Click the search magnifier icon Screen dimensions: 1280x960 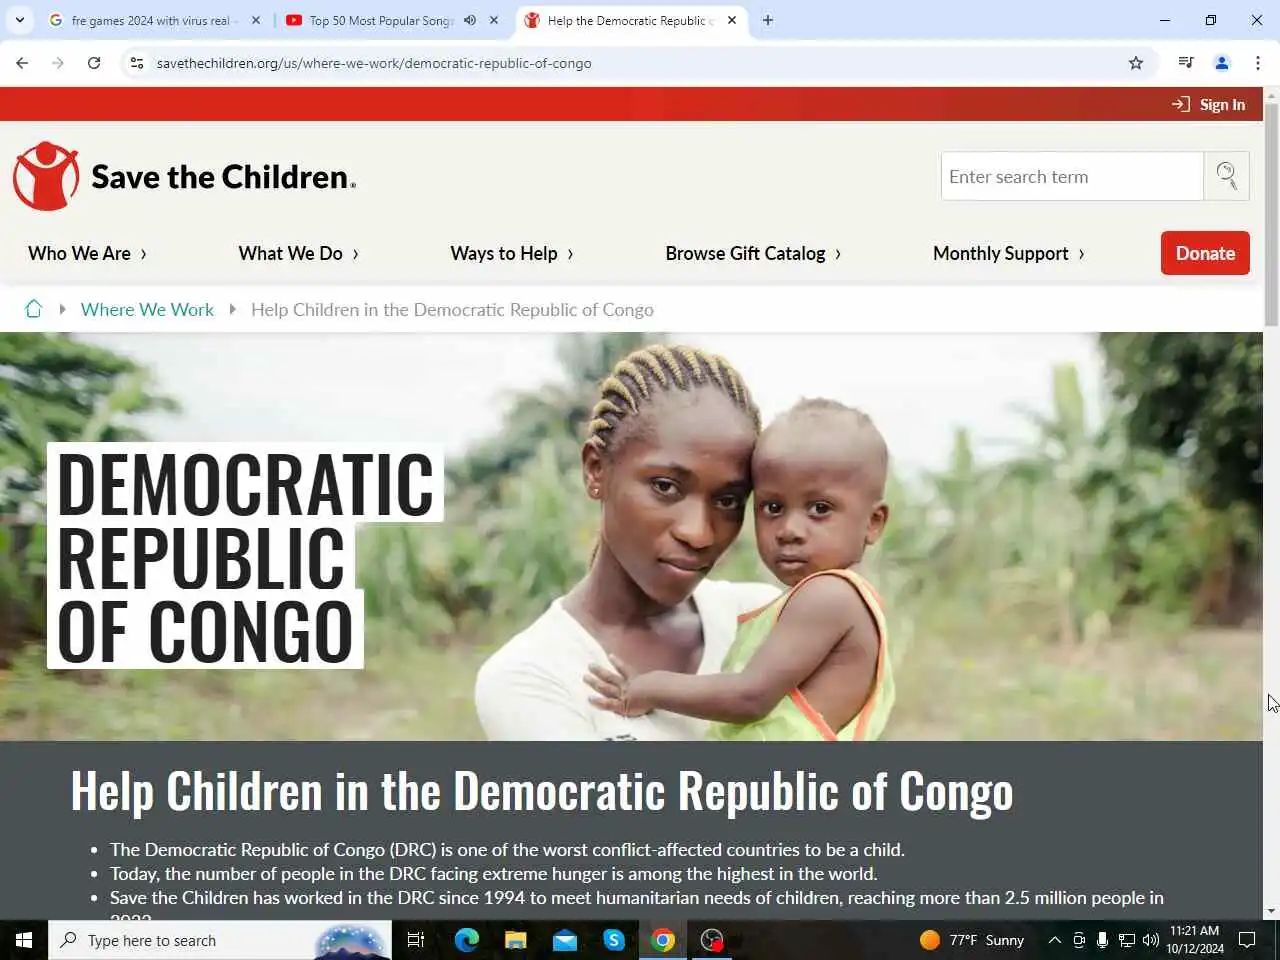click(1227, 176)
